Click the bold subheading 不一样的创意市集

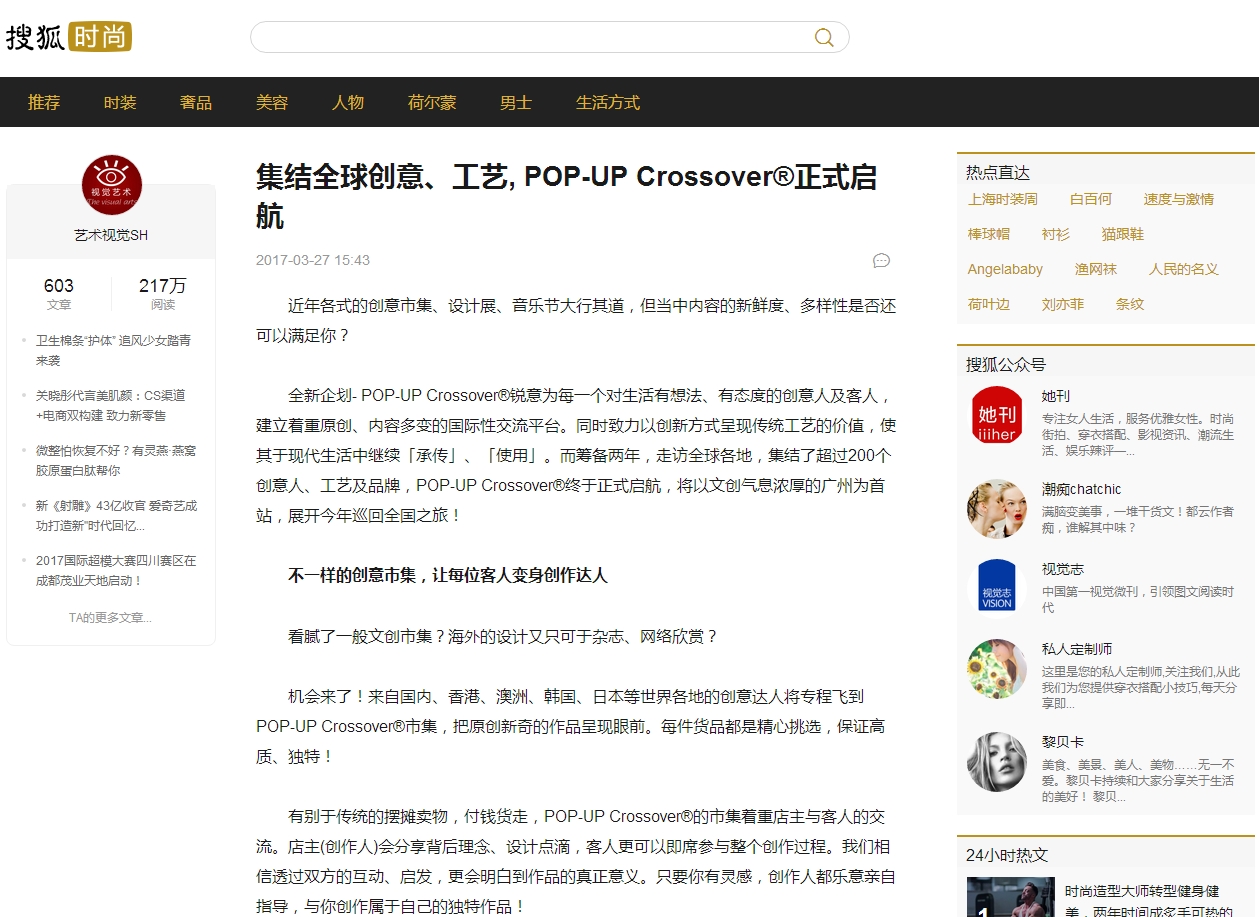[448, 576]
